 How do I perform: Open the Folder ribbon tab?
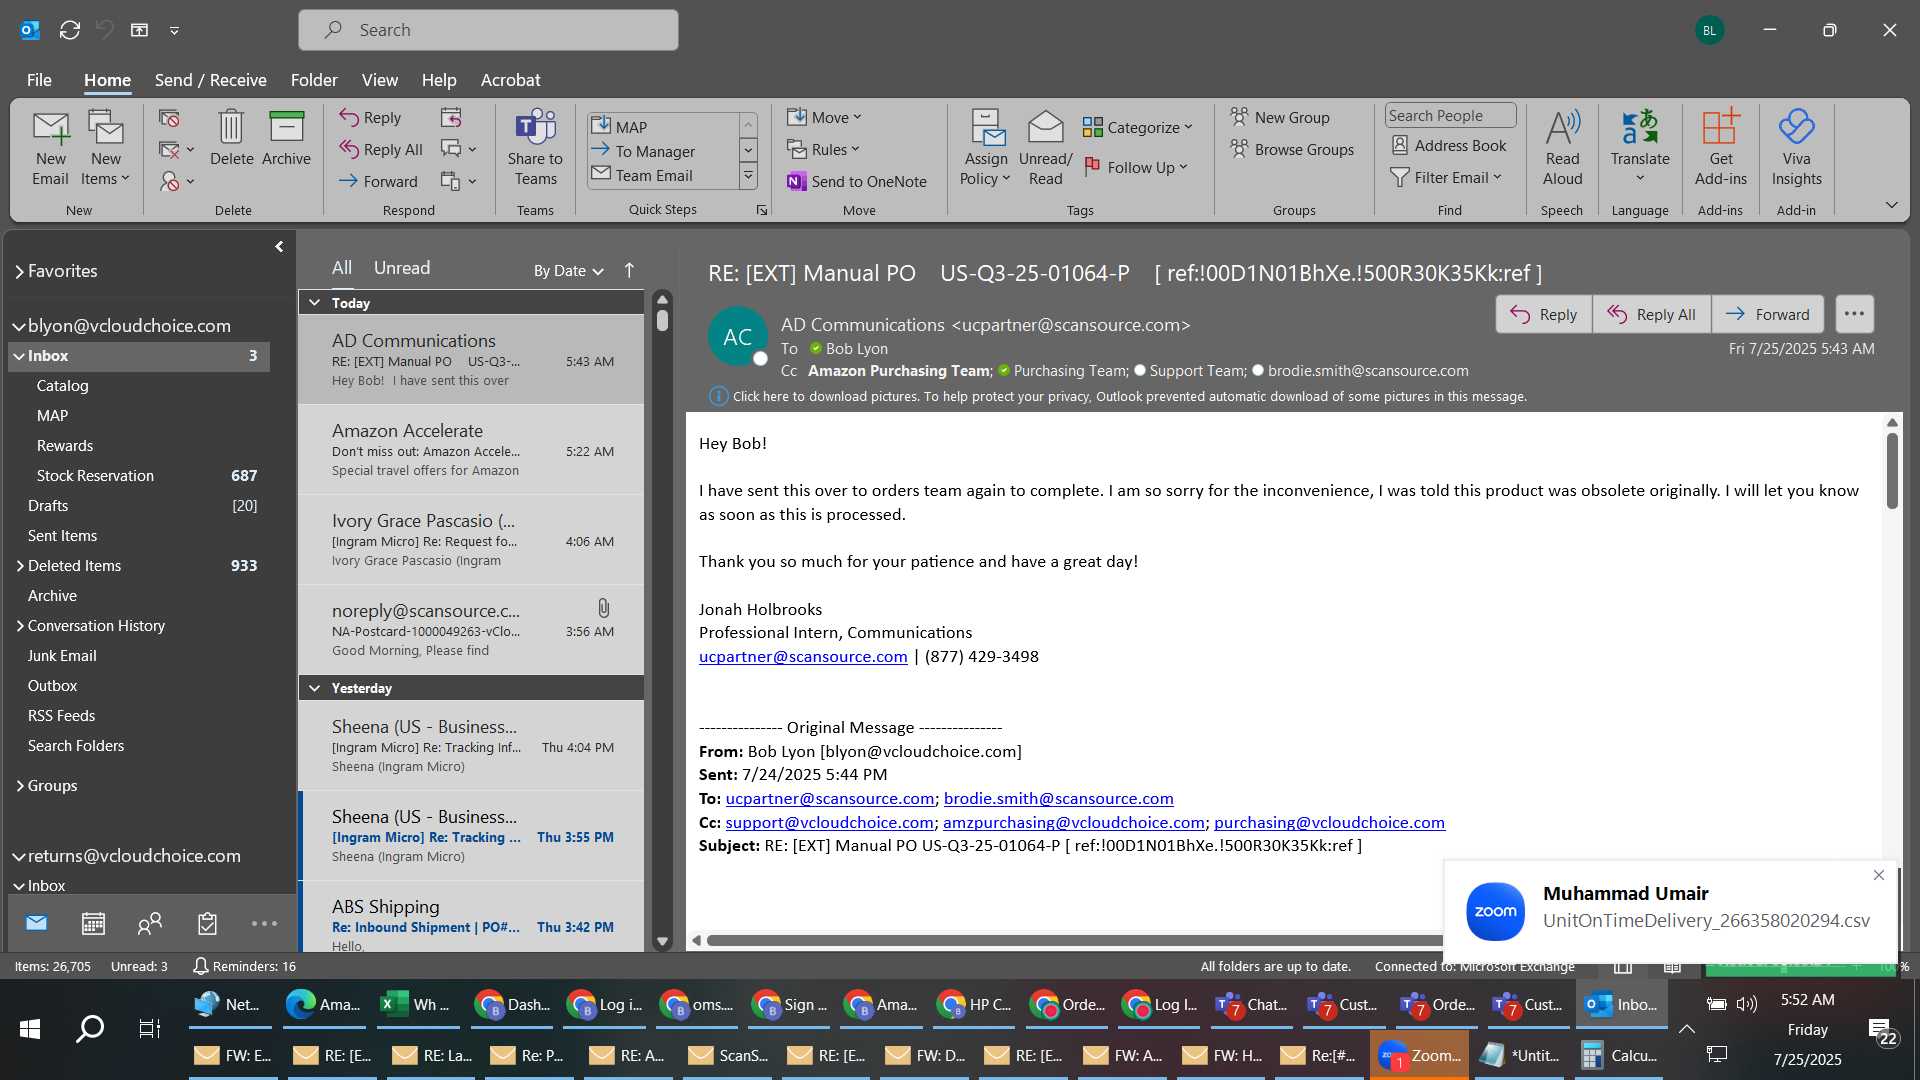click(x=314, y=80)
